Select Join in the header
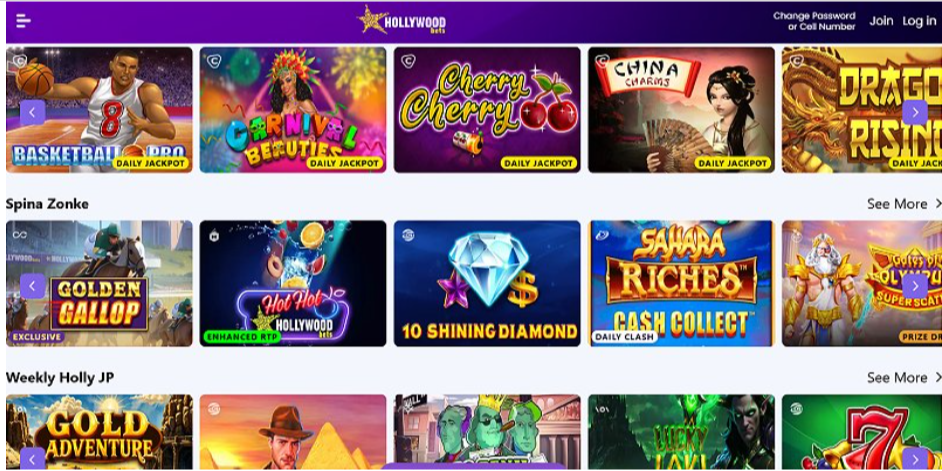Viewport: 942px width, 471px height. (x=881, y=21)
